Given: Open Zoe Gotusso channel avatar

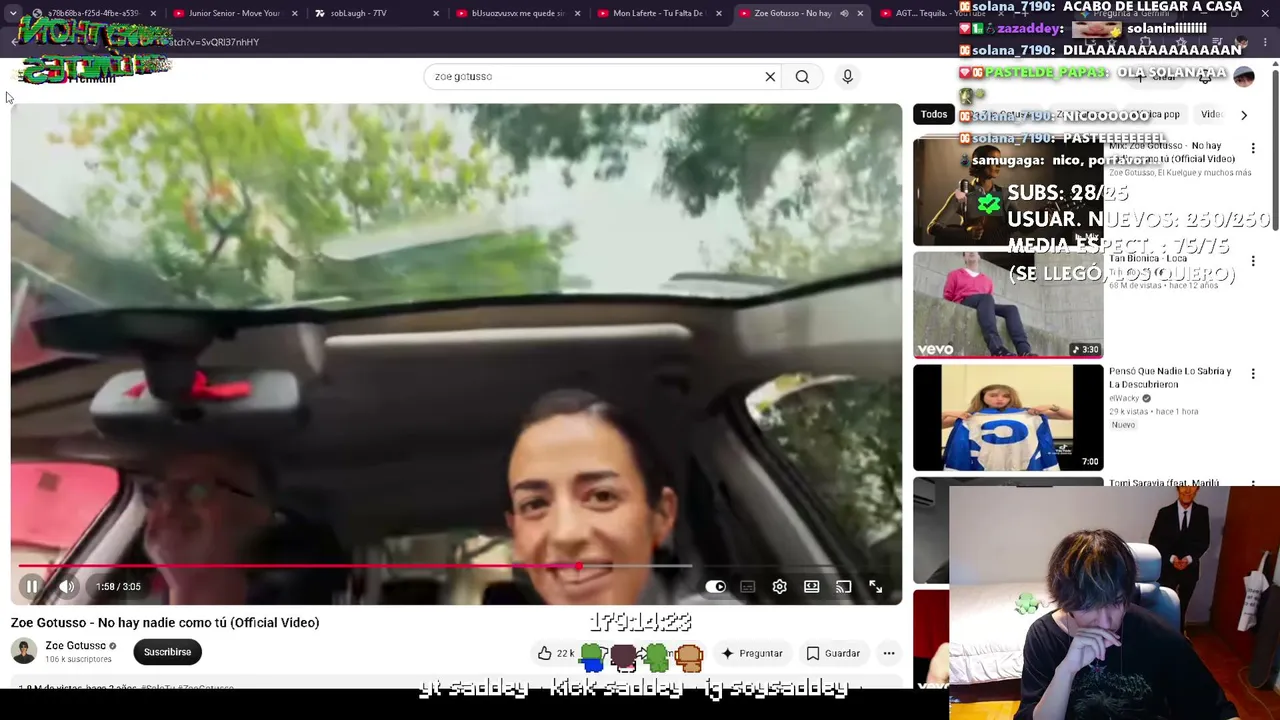Looking at the screenshot, I should [24, 651].
